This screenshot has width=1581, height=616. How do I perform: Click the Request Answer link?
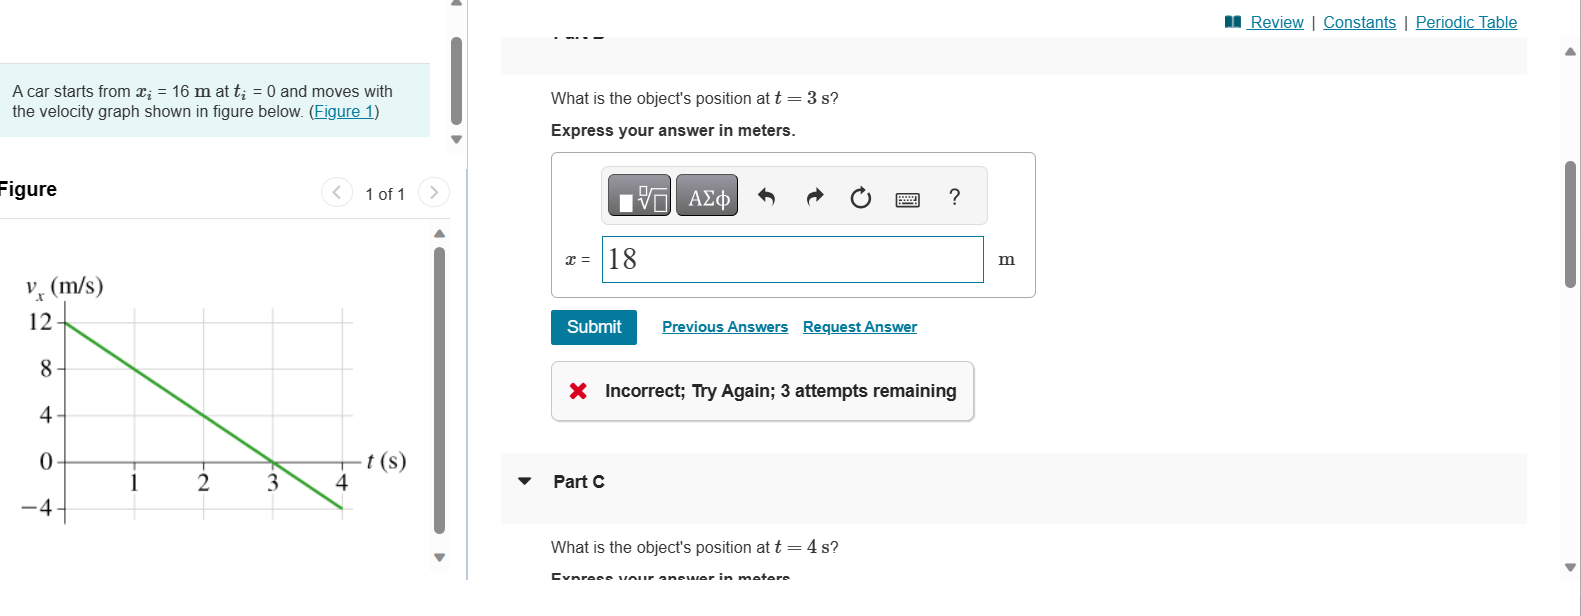pos(859,327)
